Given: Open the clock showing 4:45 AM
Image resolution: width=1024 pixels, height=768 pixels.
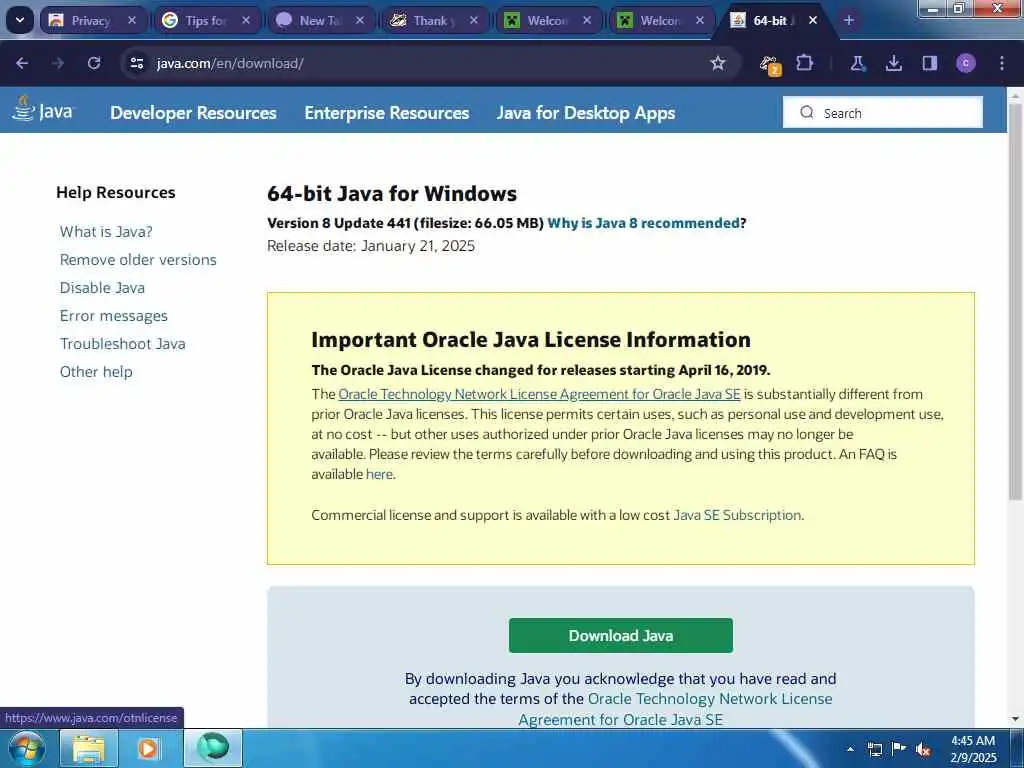Looking at the screenshot, I should pyautogui.click(x=973, y=749).
